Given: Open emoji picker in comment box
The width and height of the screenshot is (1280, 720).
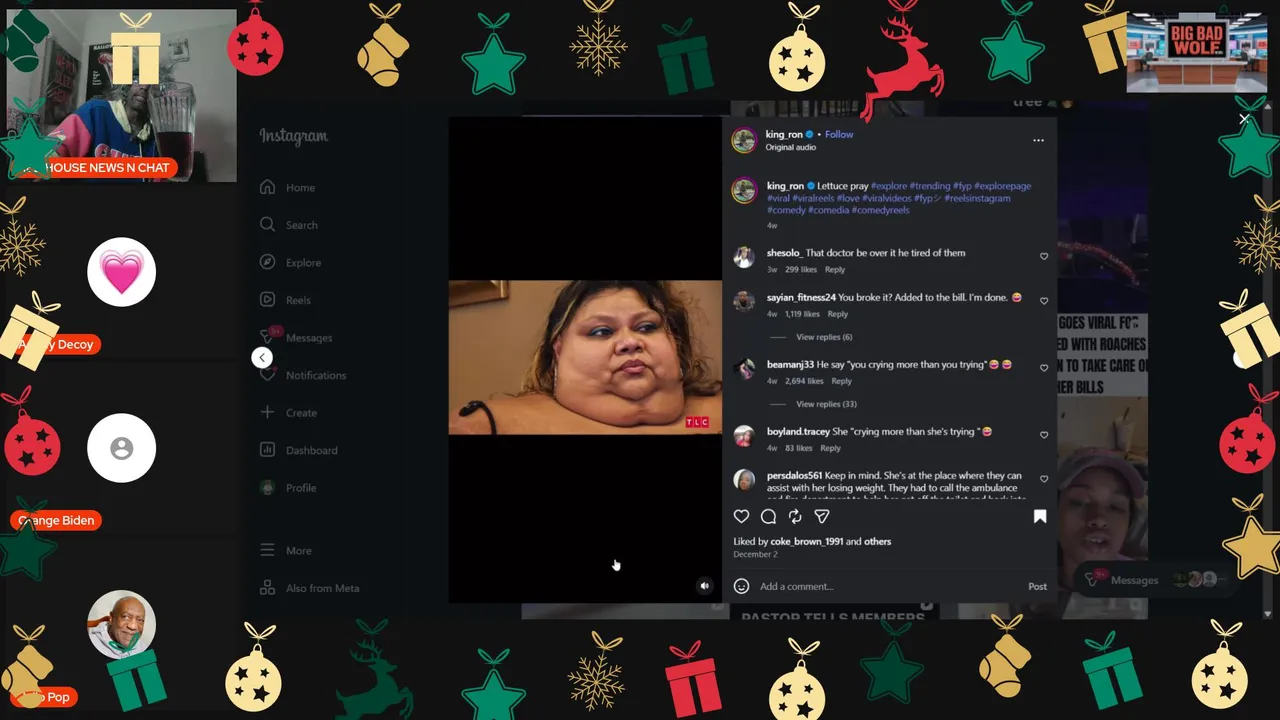Looking at the screenshot, I should pos(741,586).
